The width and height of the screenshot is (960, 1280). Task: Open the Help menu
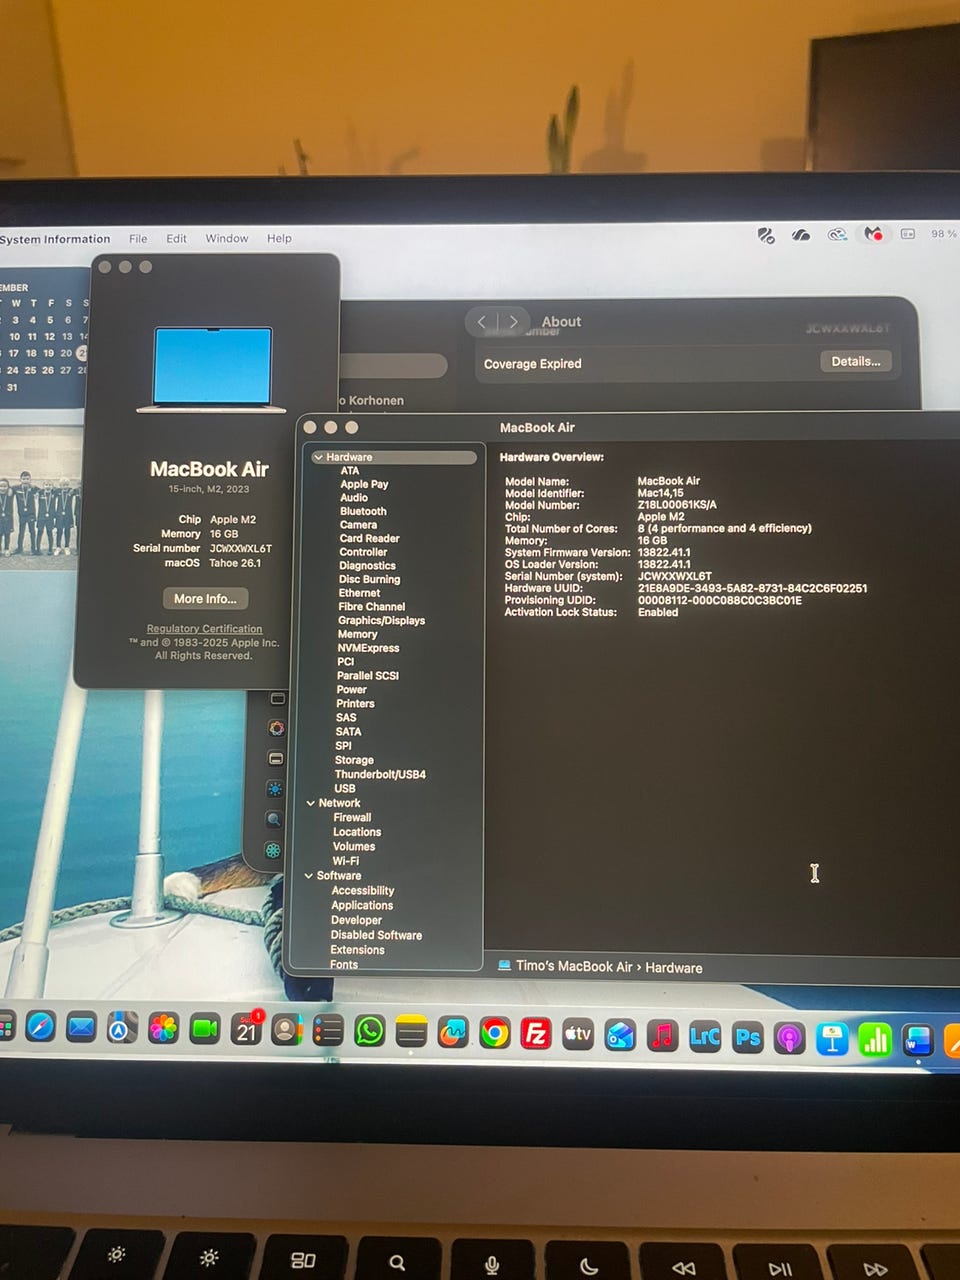[x=279, y=238]
